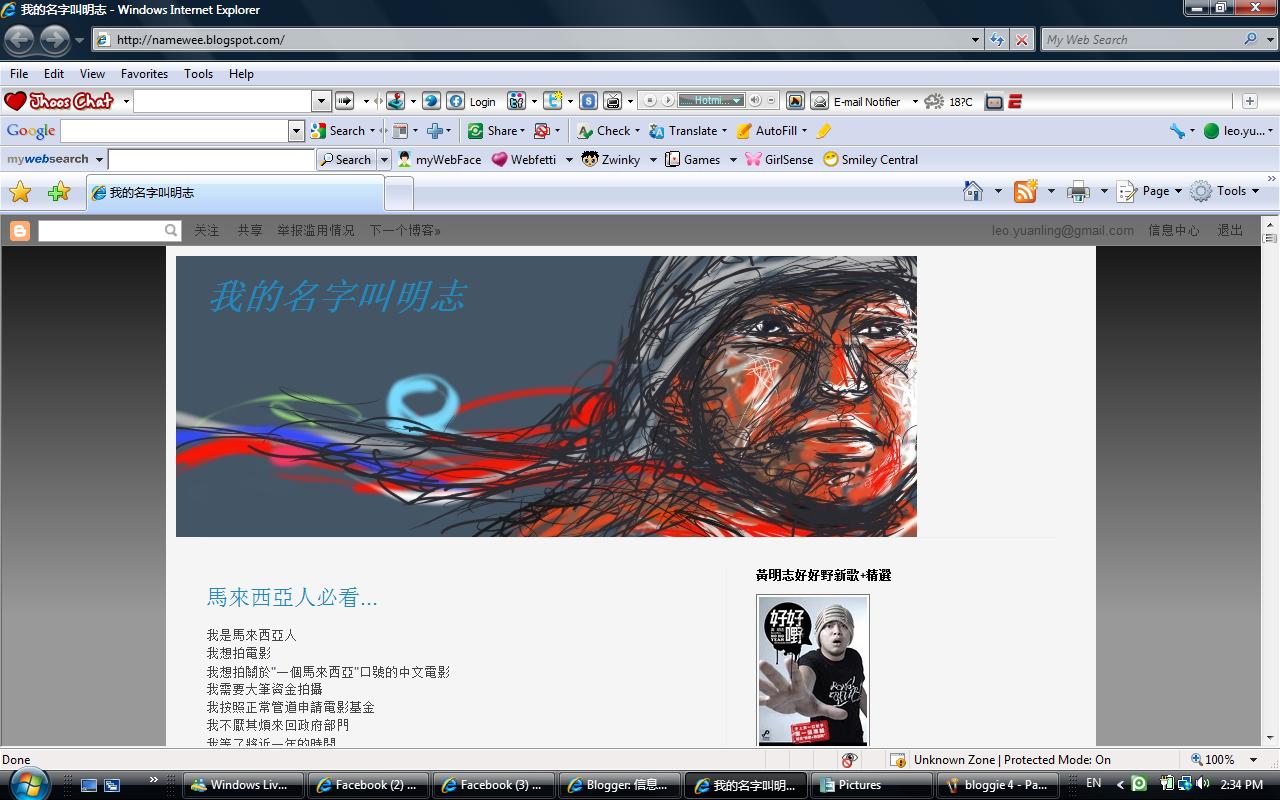Click Smiley Central toolbar button
The image size is (1280, 800).
[x=870, y=159]
